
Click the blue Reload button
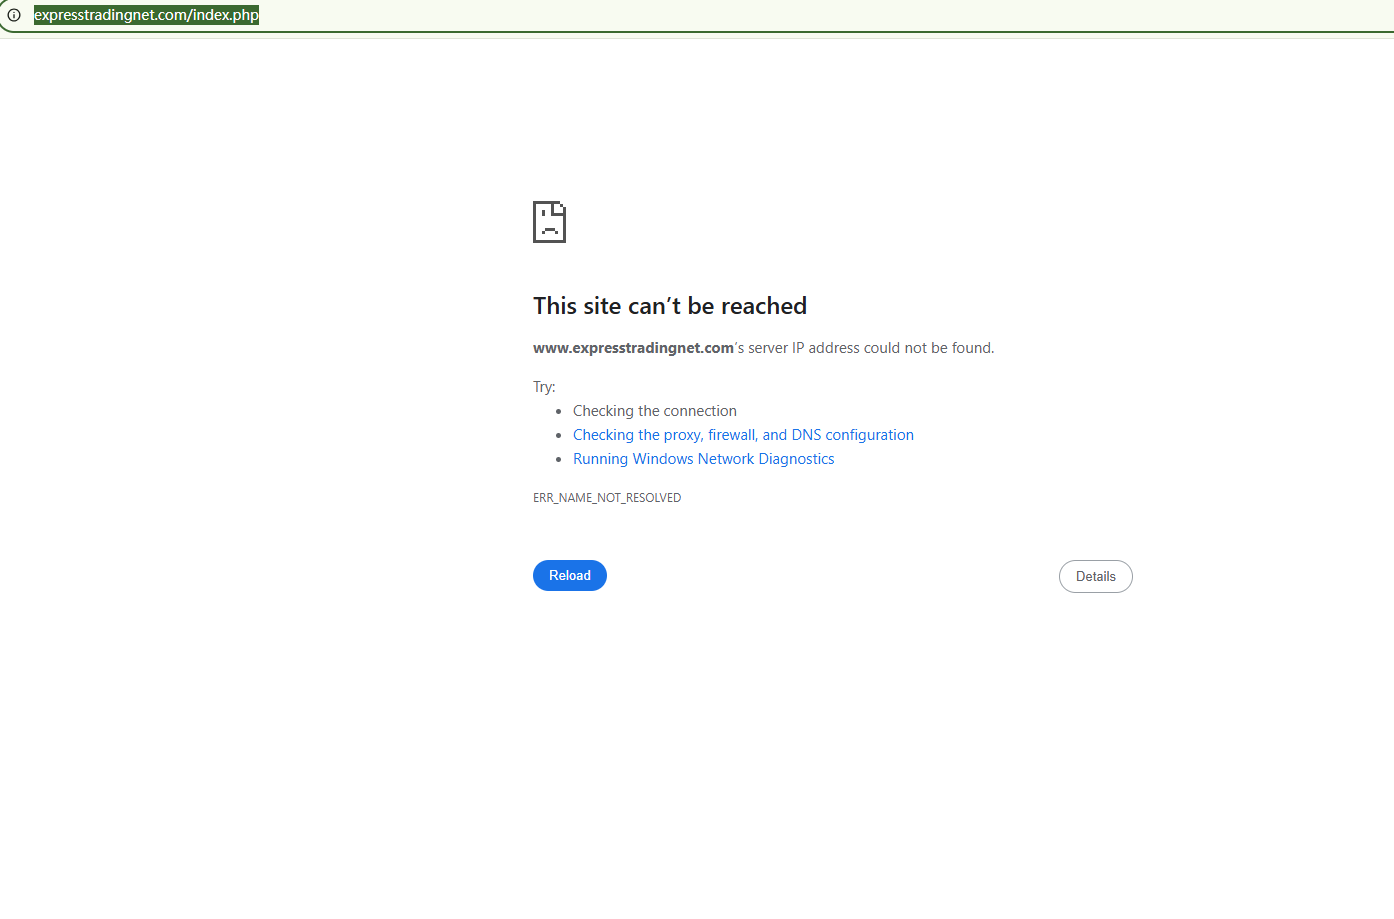pos(570,575)
